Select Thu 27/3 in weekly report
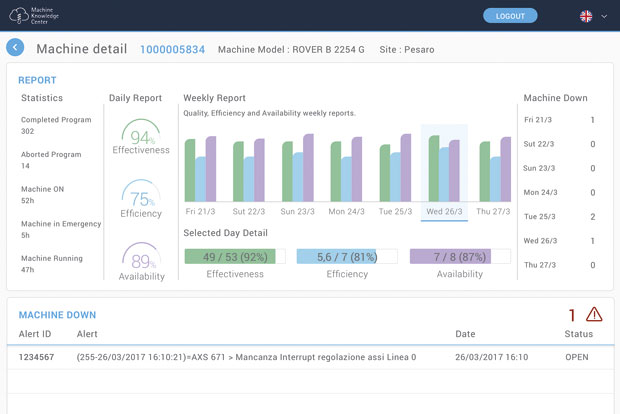This screenshot has width=620, height=414. pyautogui.click(x=493, y=212)
